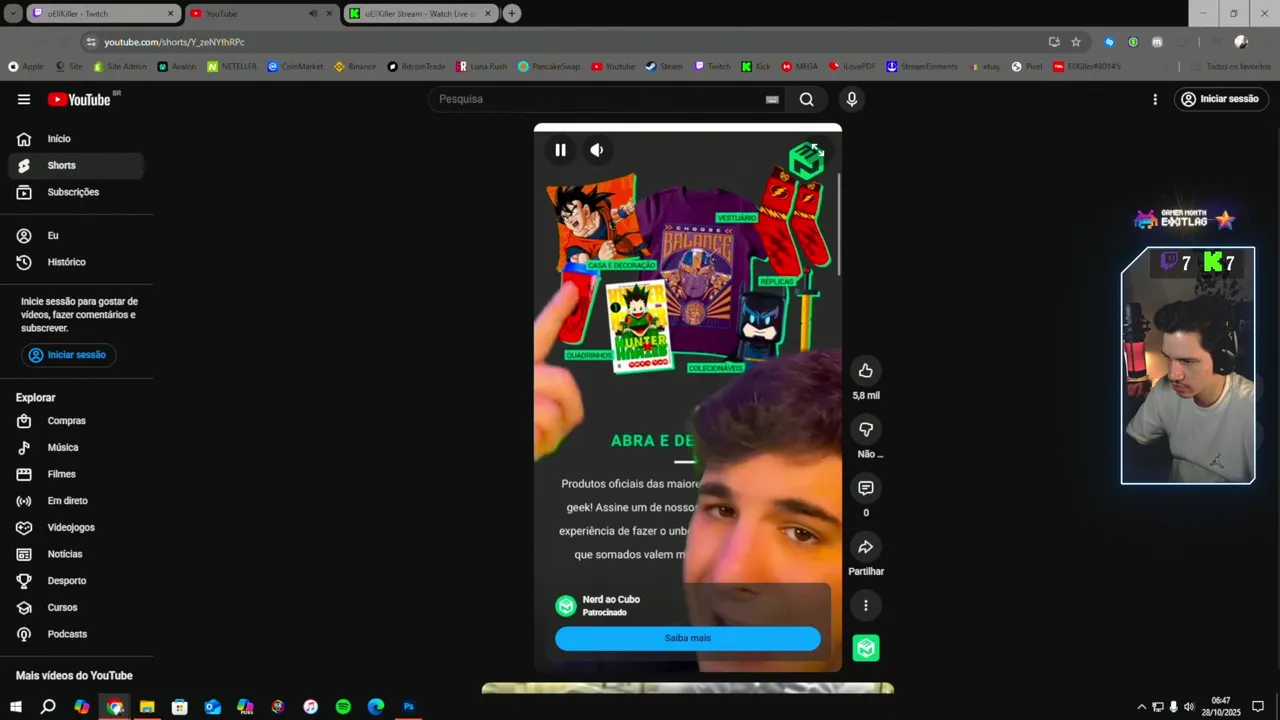Open Música under Explorar
This screenshot has width=1280, height=720.
(76, 448)
